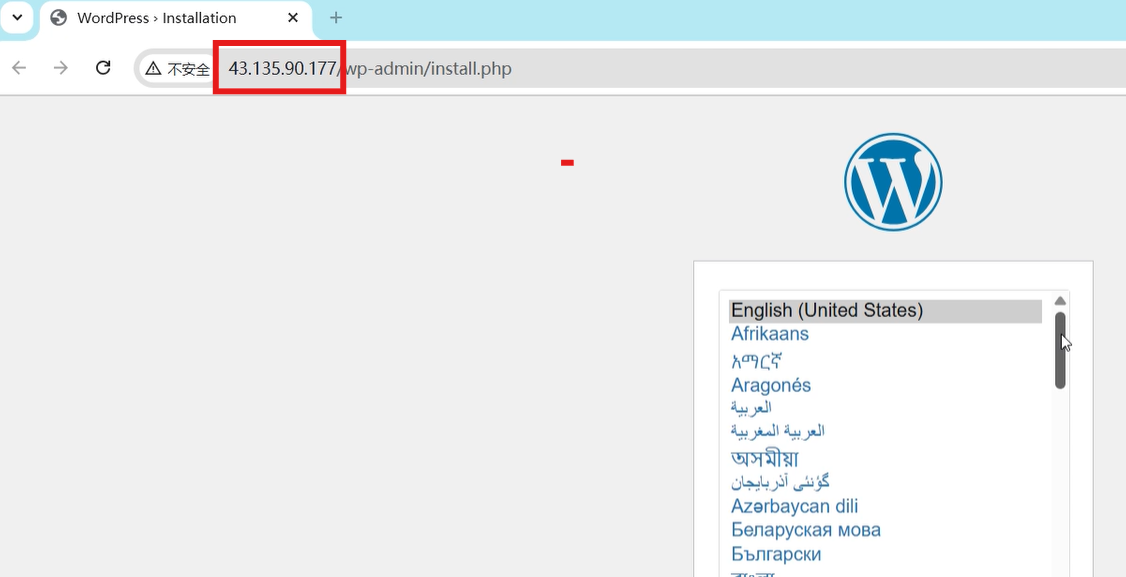This screenshot has width=1126, height=577.
Task: Select English (United States) language
Action: pos(885,310)
